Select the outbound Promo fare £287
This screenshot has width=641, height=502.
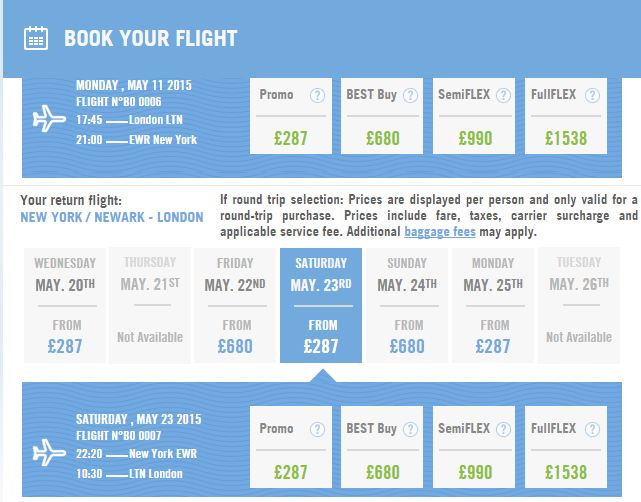coord(291,116)
